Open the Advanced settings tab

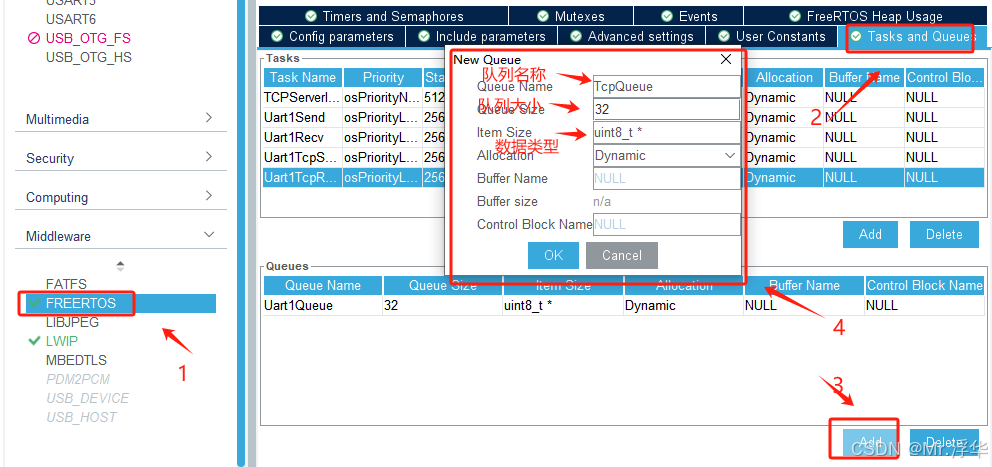coord(631,36)
